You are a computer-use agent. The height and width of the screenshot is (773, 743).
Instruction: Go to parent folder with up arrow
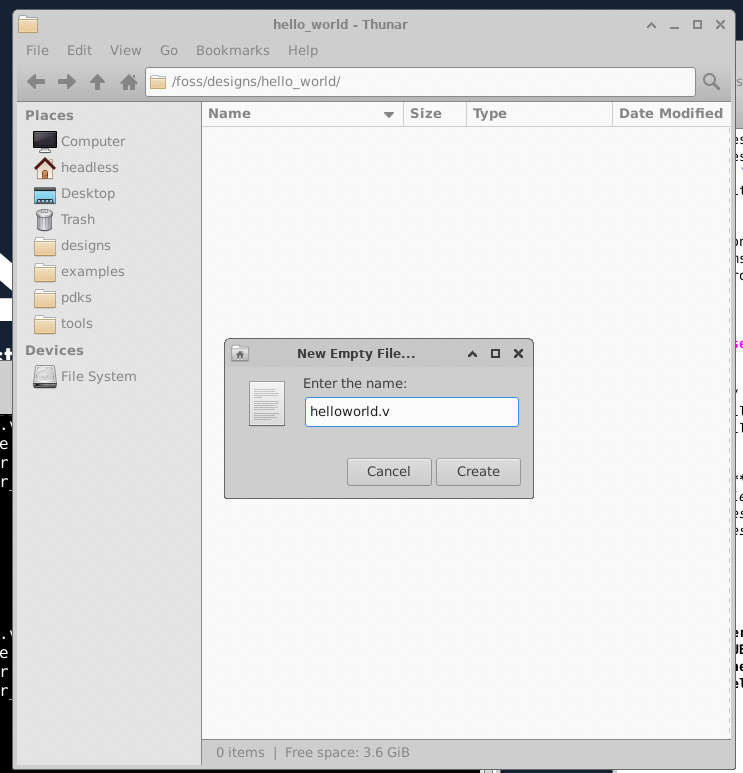pyautogui.click(x=97, y=82)
